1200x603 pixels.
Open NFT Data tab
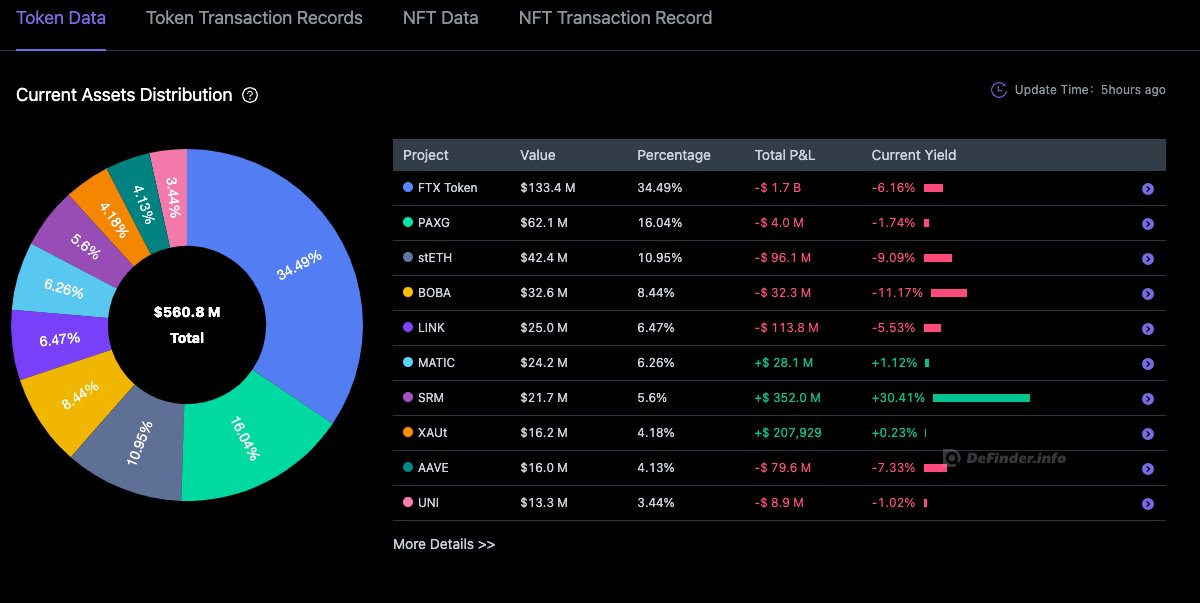tap(440, 18)
